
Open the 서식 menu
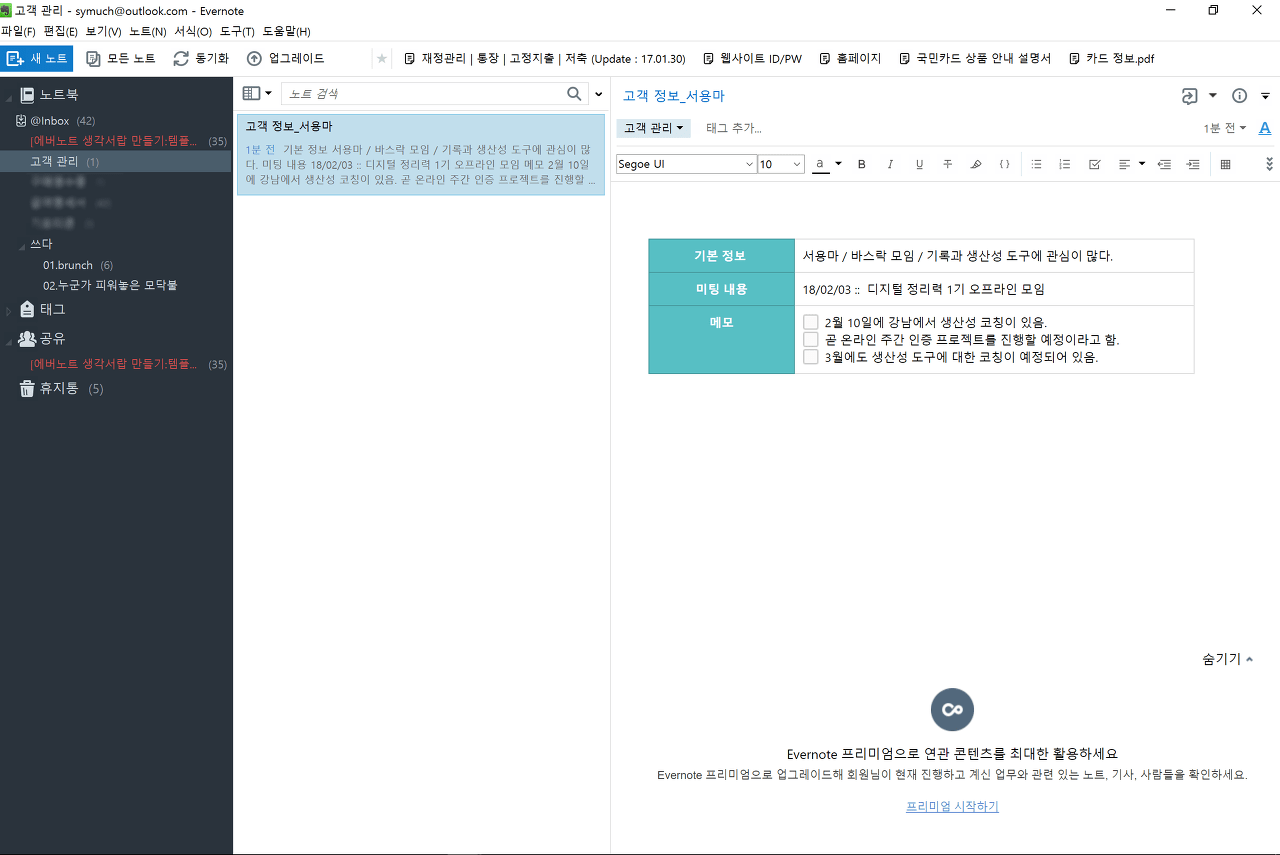pyautogui.click(x=193, y=31)
